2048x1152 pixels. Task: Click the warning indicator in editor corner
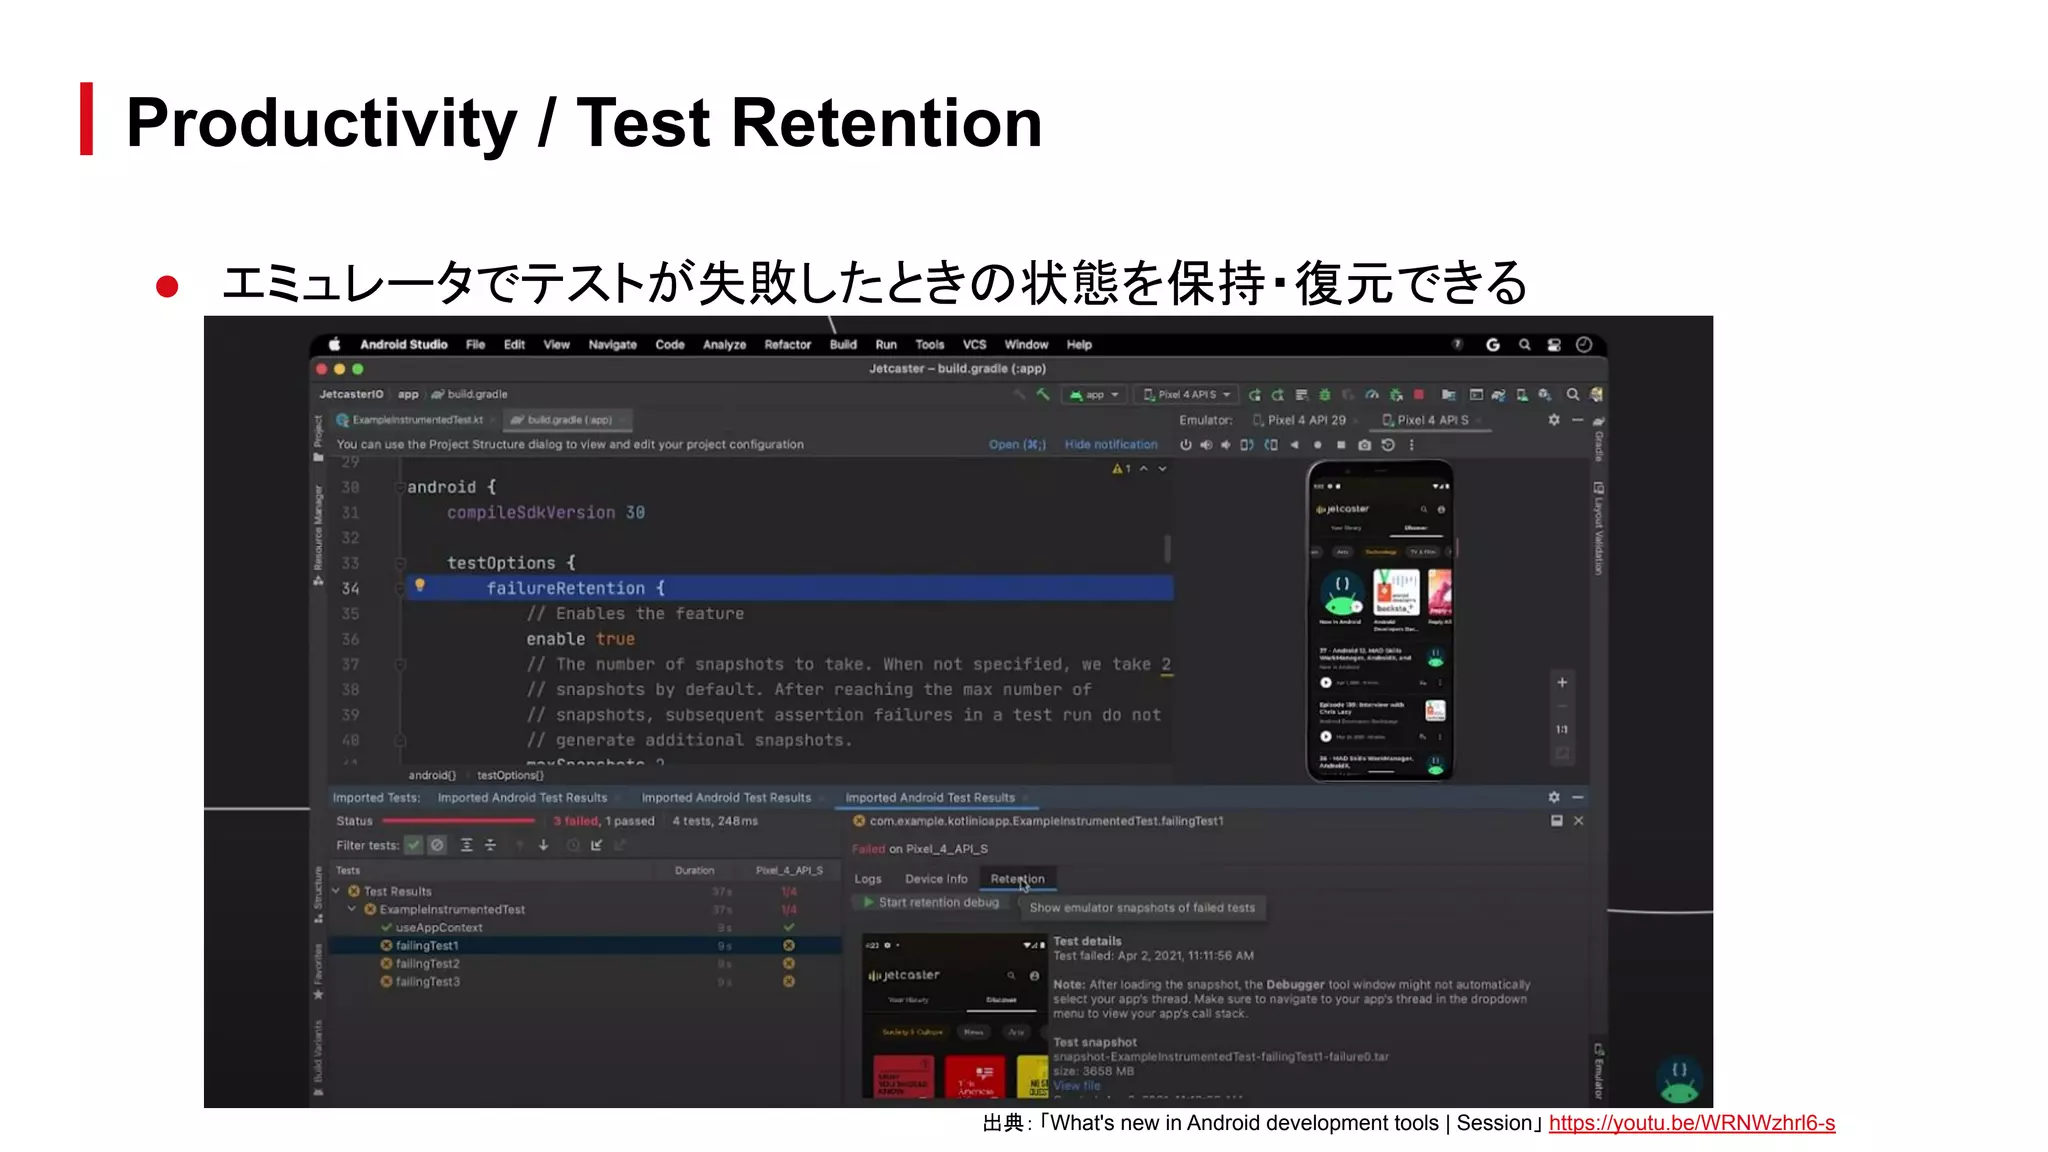1121,469
